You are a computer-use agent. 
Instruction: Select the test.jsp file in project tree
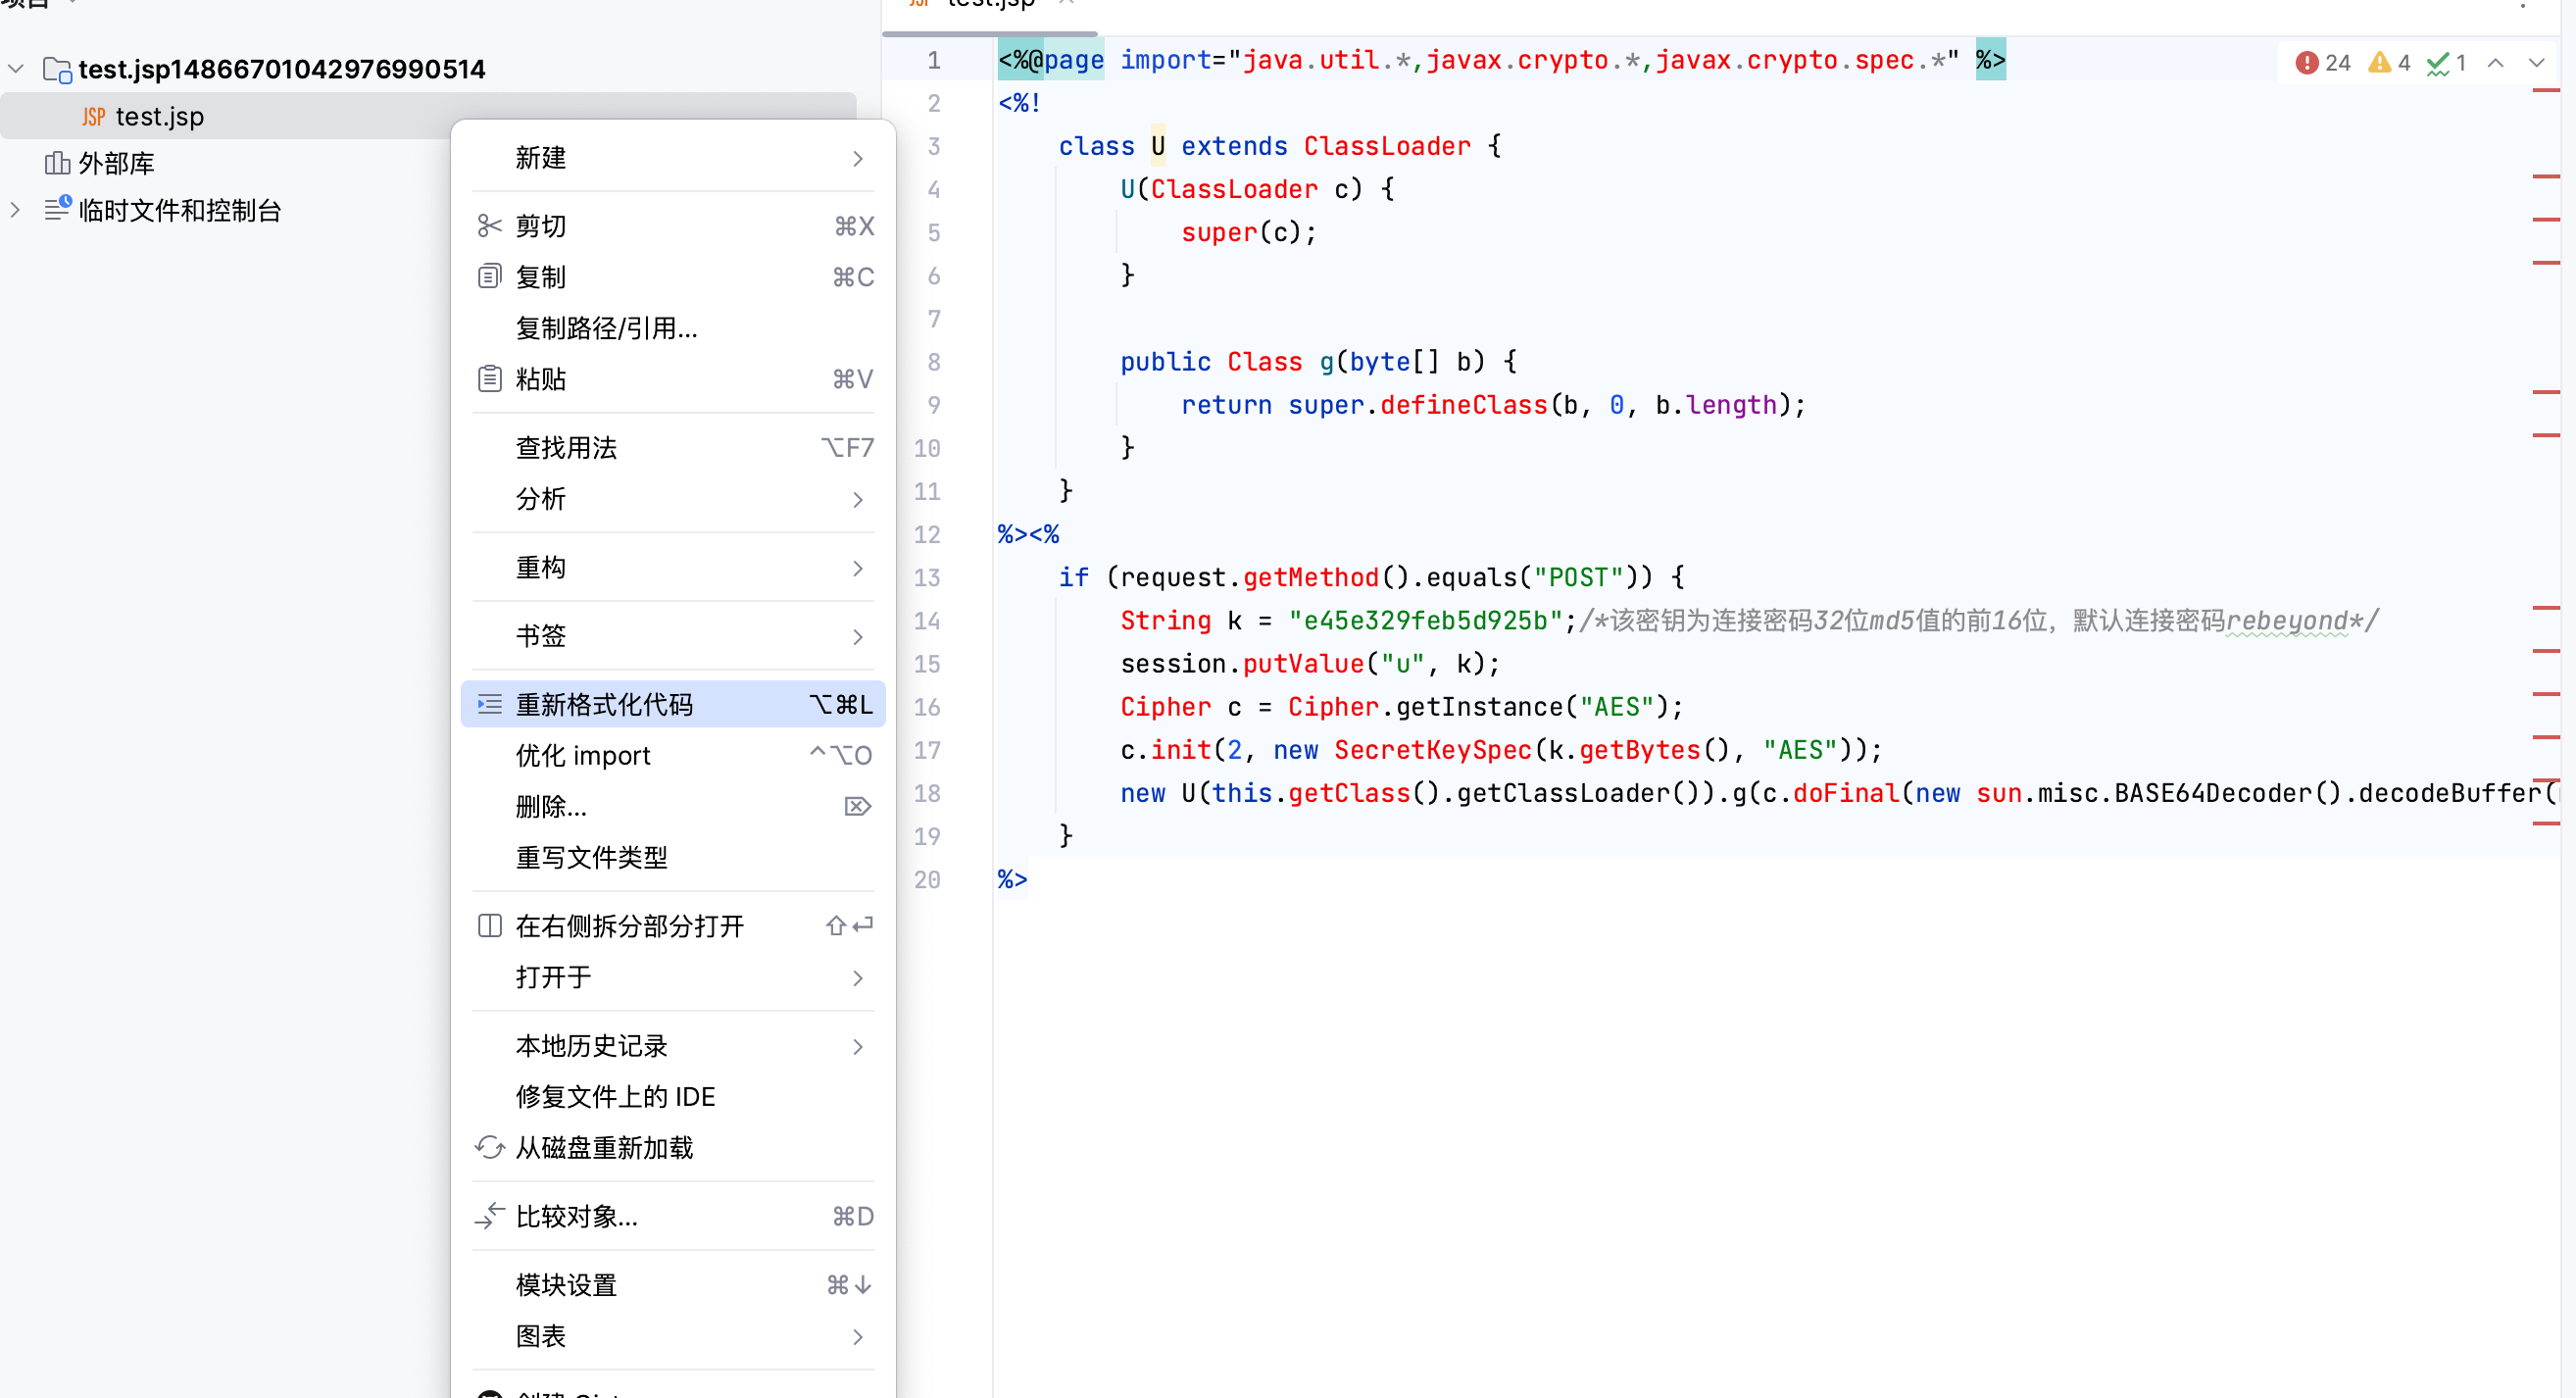point(428,116)
